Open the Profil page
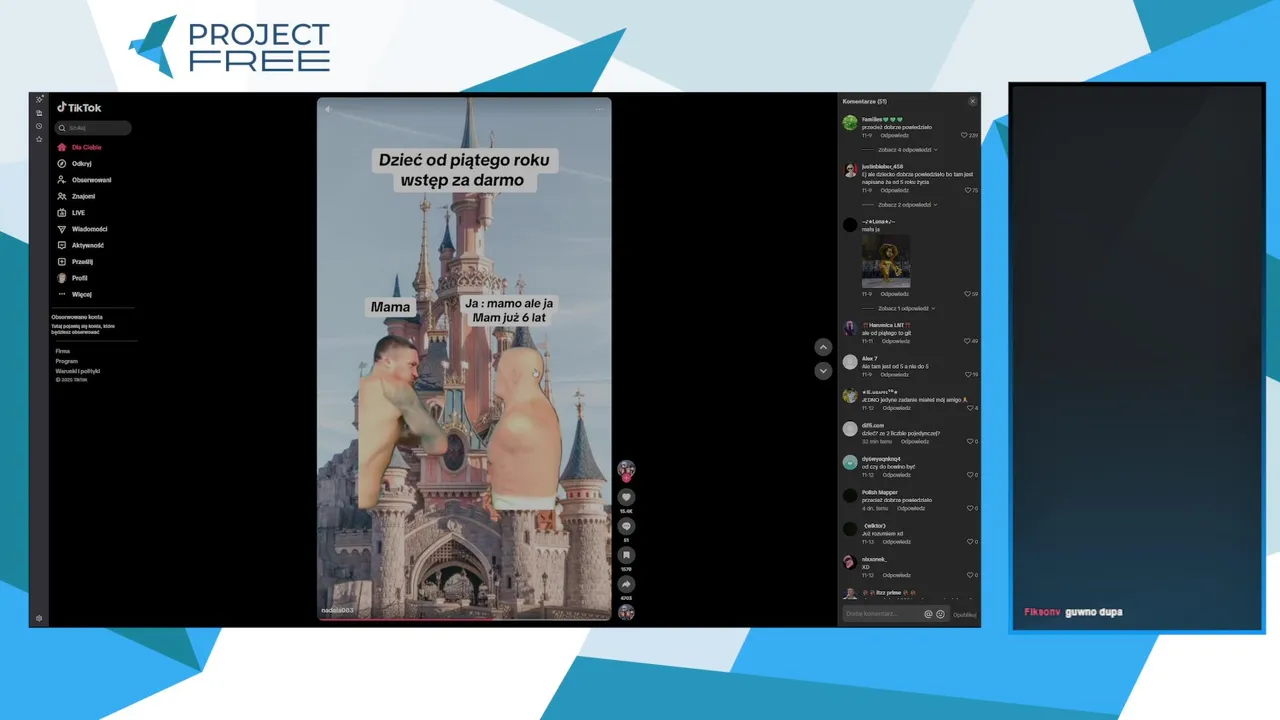 [72, 278]
